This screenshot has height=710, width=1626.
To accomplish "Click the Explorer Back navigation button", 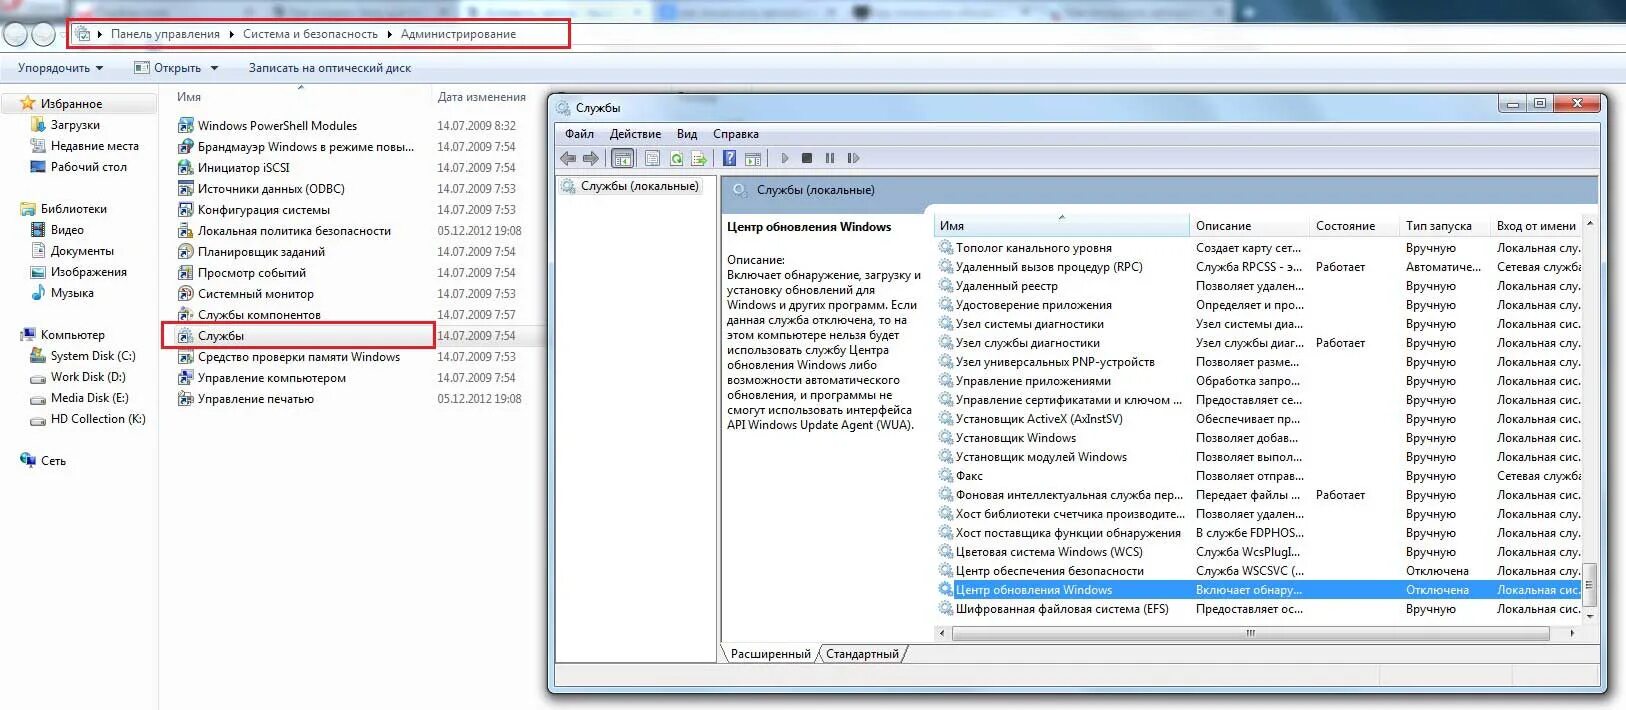I will click(16, 34).
